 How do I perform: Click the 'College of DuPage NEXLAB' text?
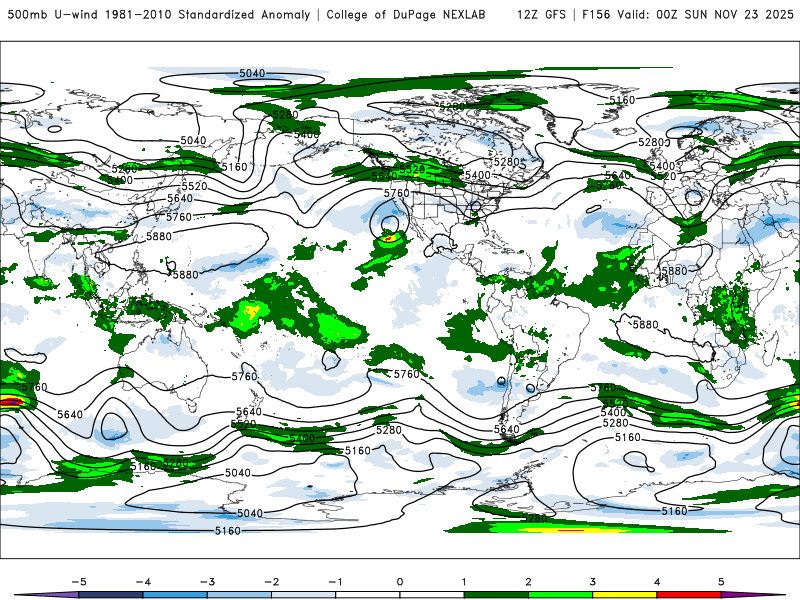pos(406,15)
